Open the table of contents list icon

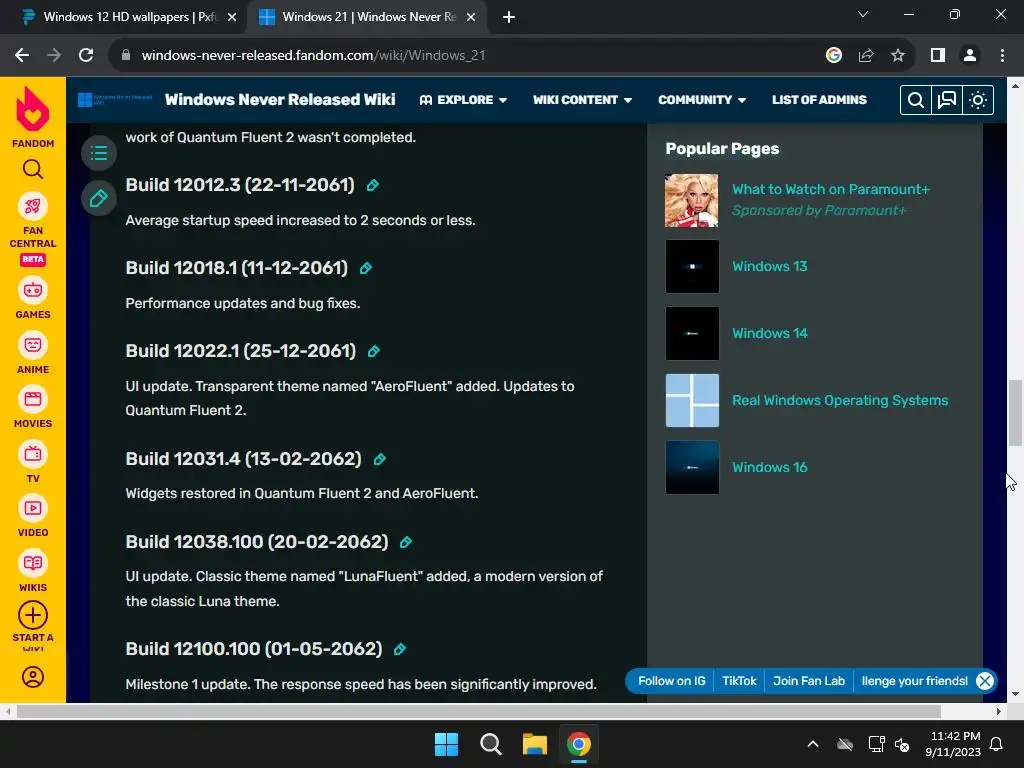click(99, 153)
